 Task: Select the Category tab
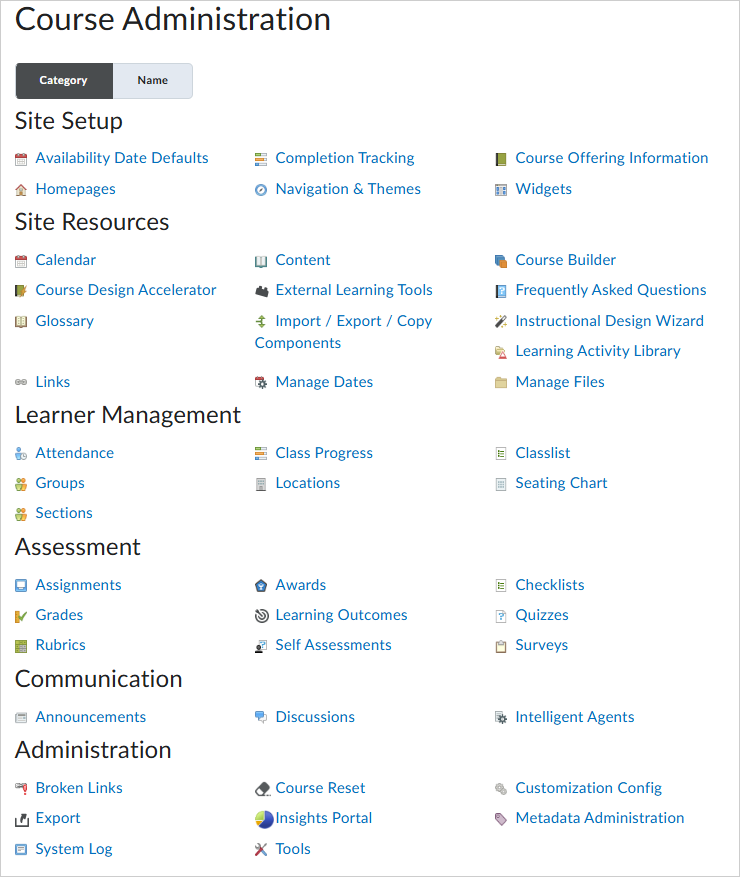tap(63, 80)
